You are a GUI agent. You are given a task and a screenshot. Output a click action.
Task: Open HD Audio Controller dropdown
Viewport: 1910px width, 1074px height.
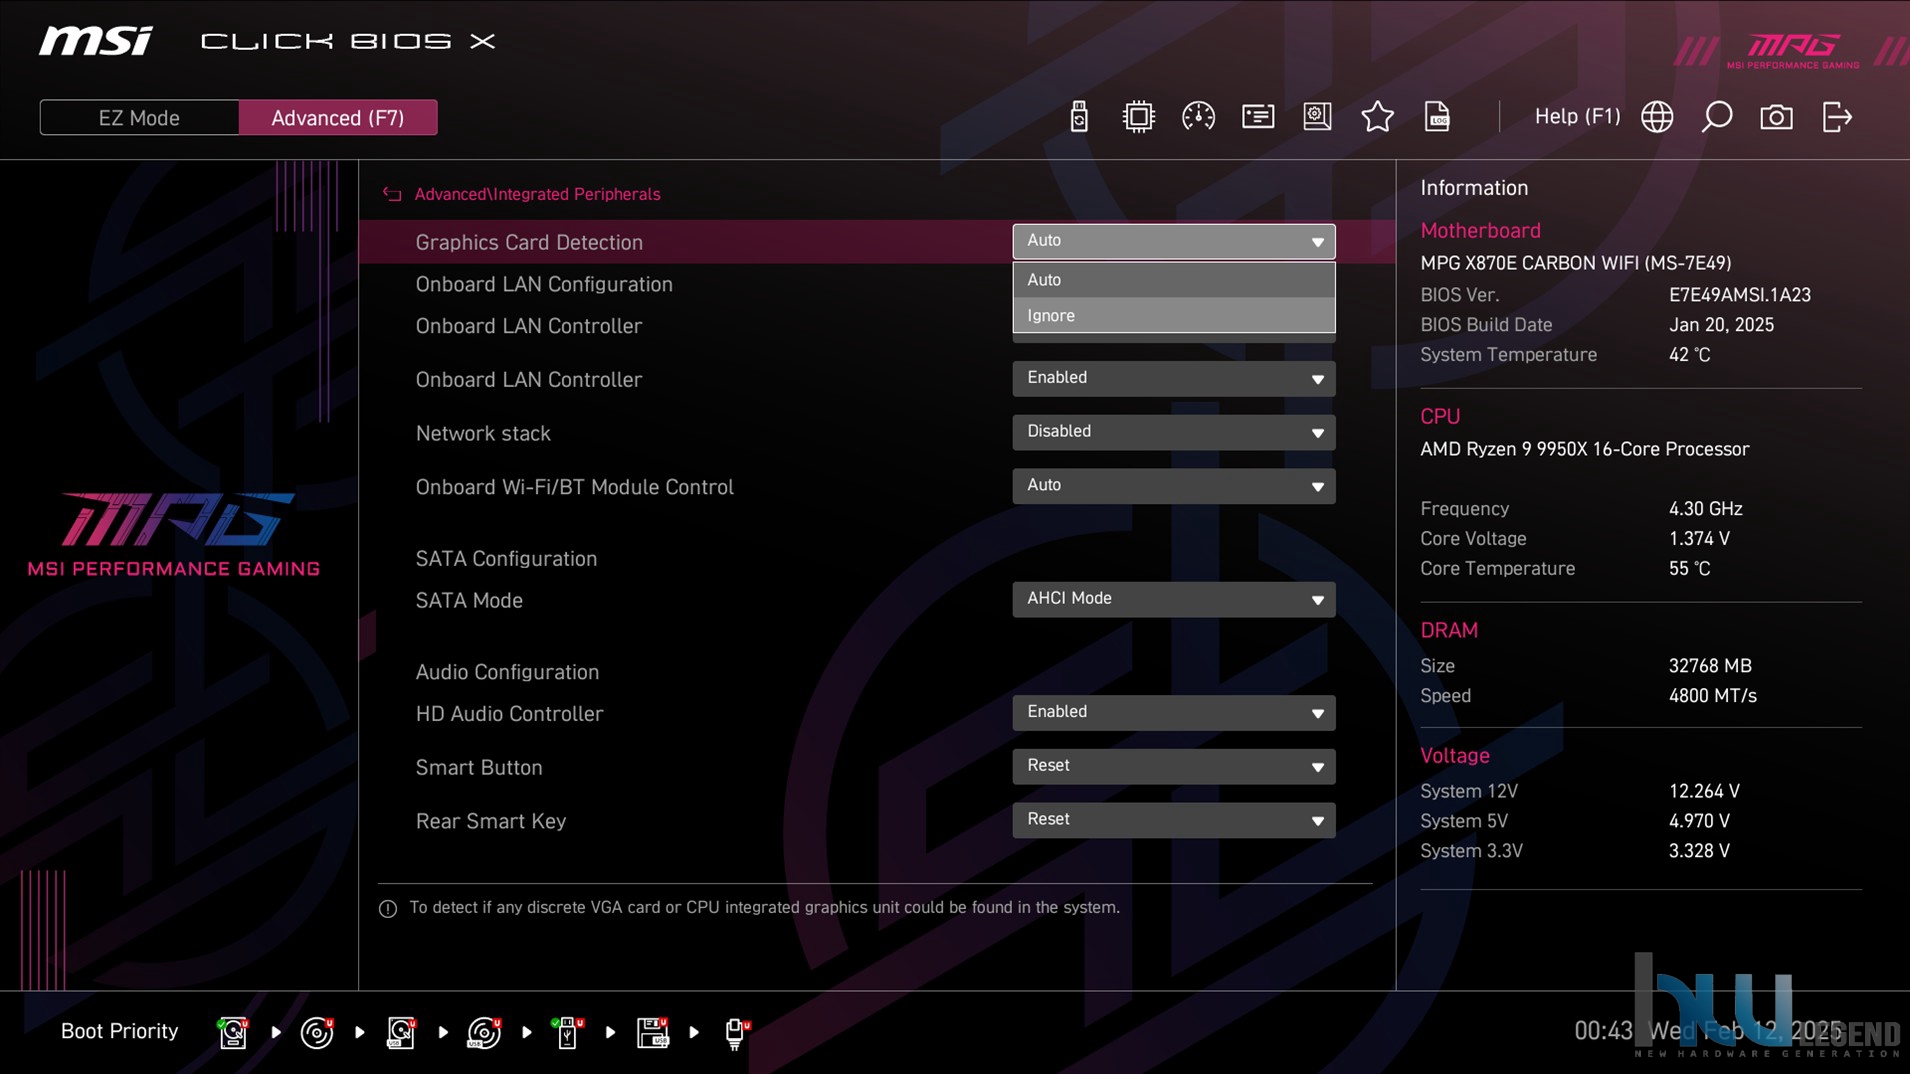coord(1173,713)
